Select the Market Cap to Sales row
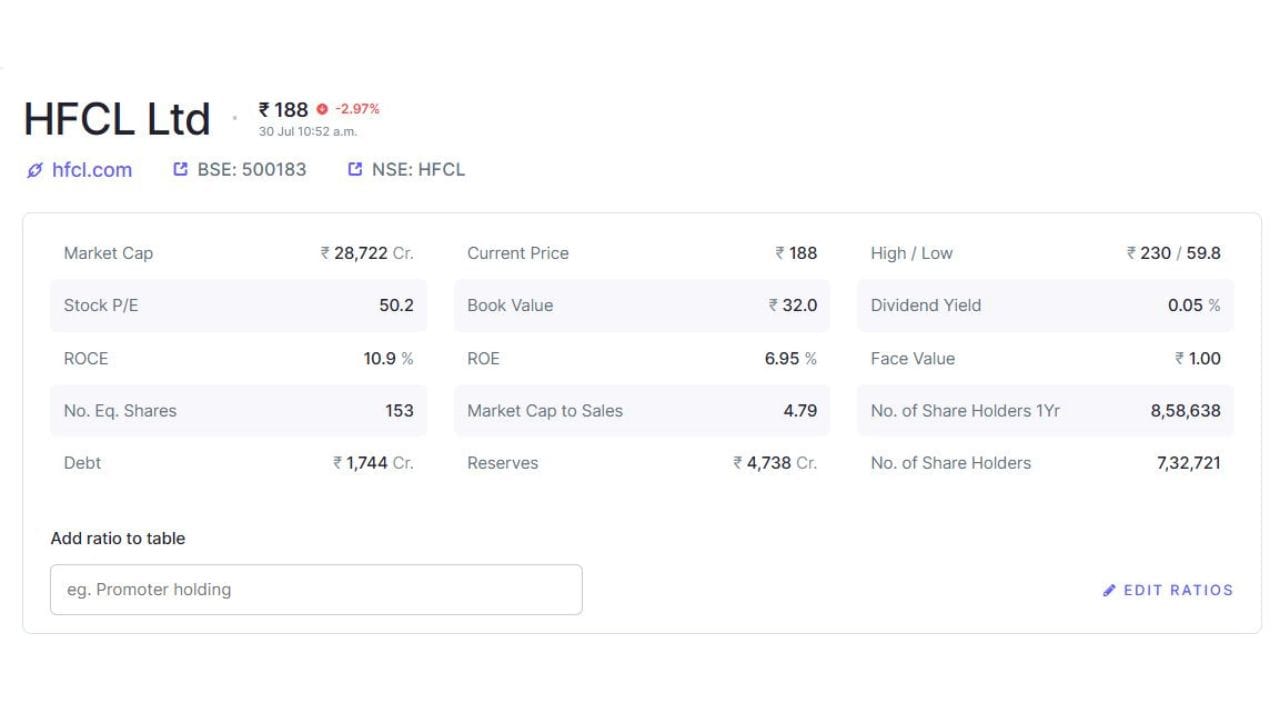This screenshot has height=720, width=1280. tap(642, 410)
